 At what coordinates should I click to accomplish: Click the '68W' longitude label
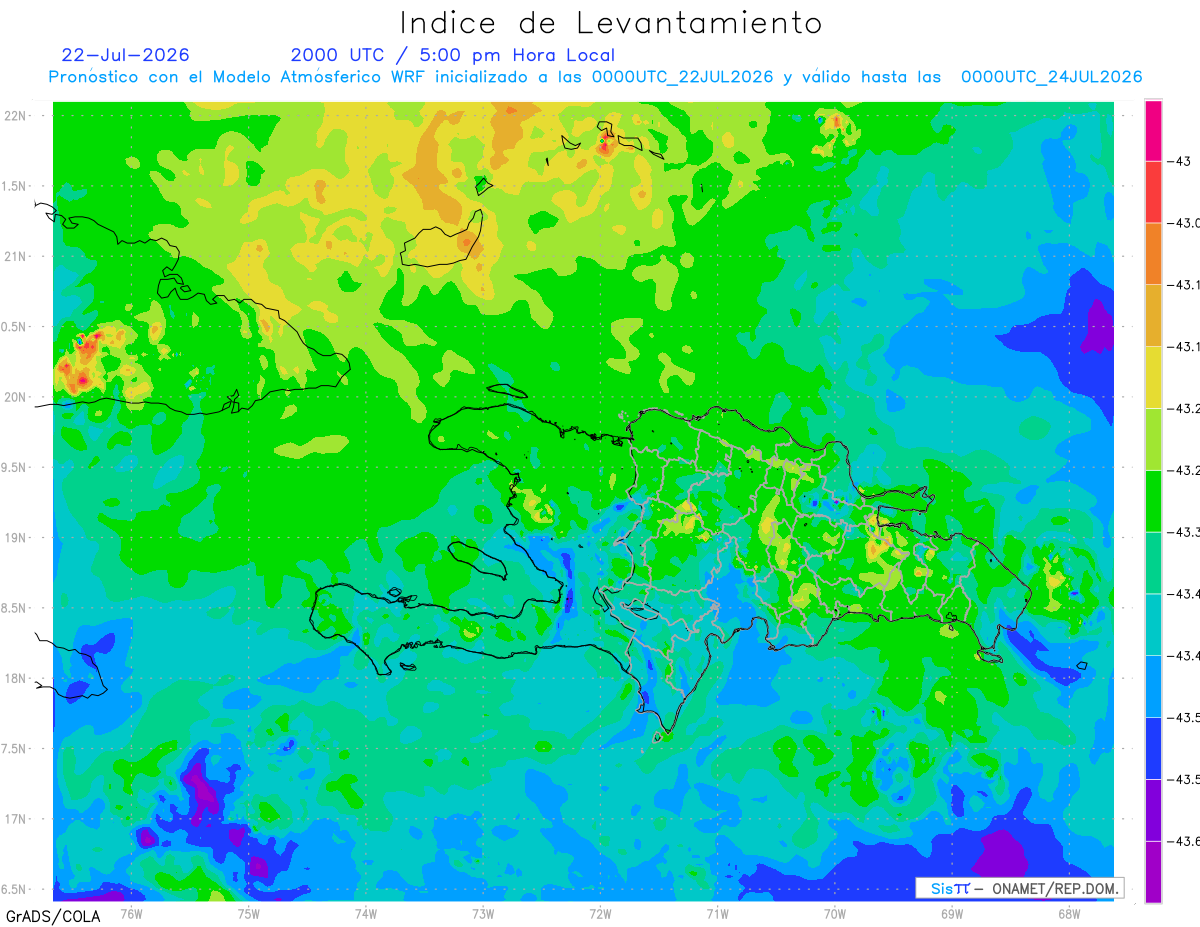(1069, 913)
